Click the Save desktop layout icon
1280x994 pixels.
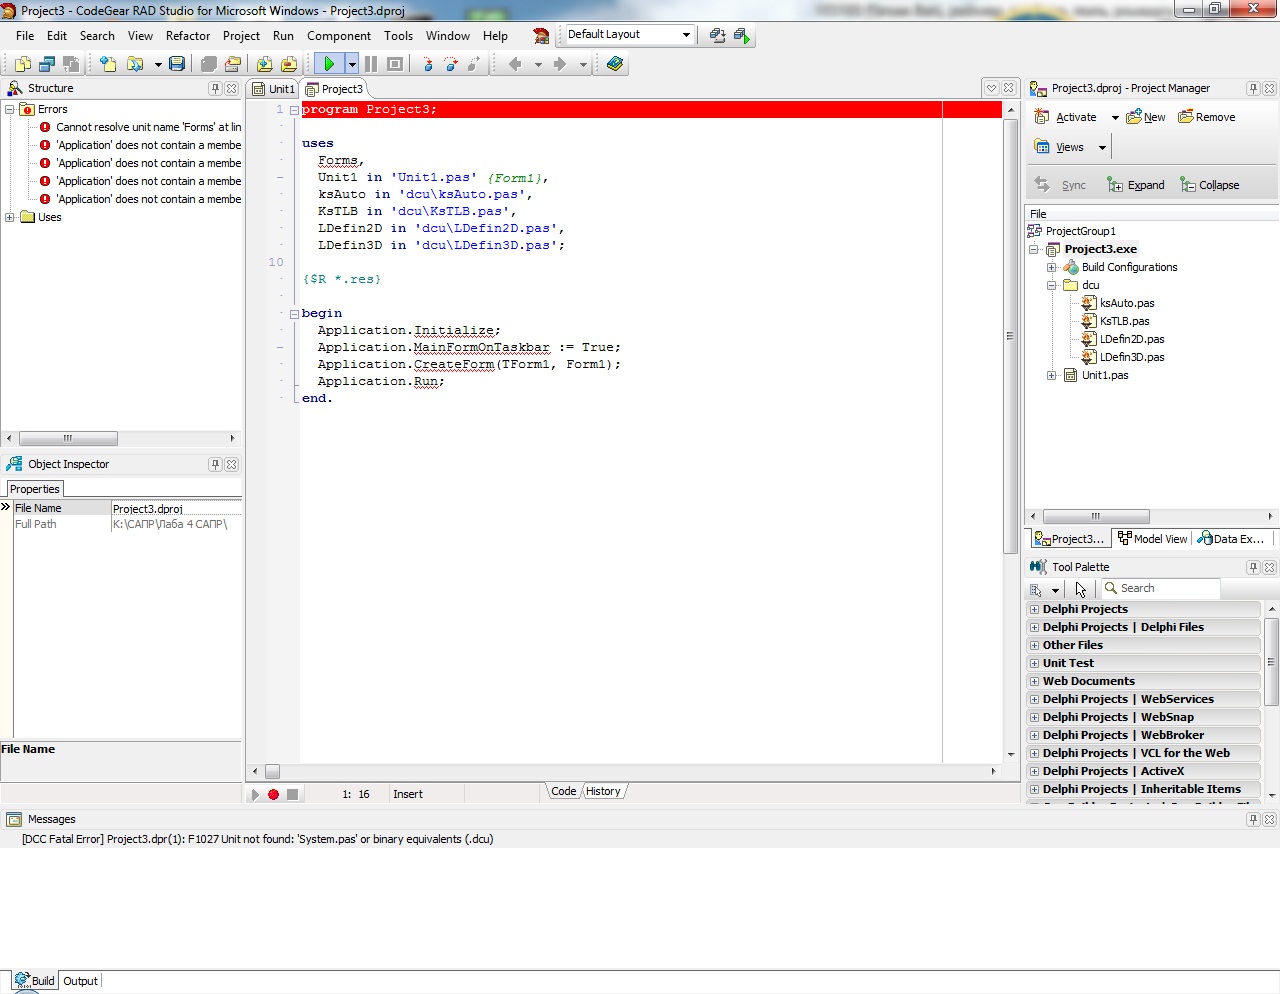717,35
